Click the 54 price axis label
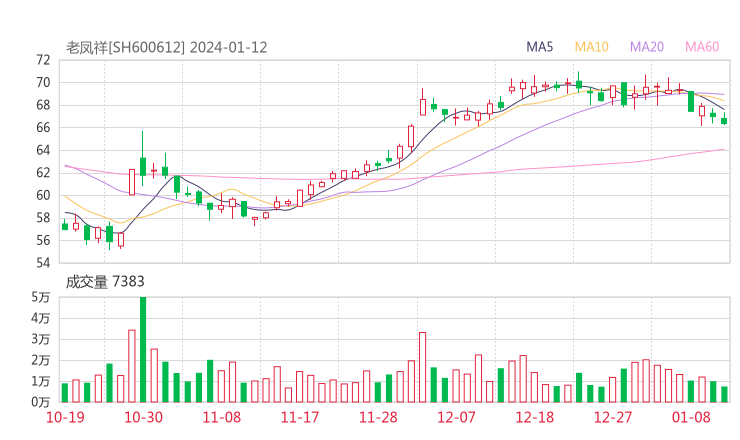Image resolution: width=740 pixels, height=440 pixels. pyautogui.click(x=43, y=262)
